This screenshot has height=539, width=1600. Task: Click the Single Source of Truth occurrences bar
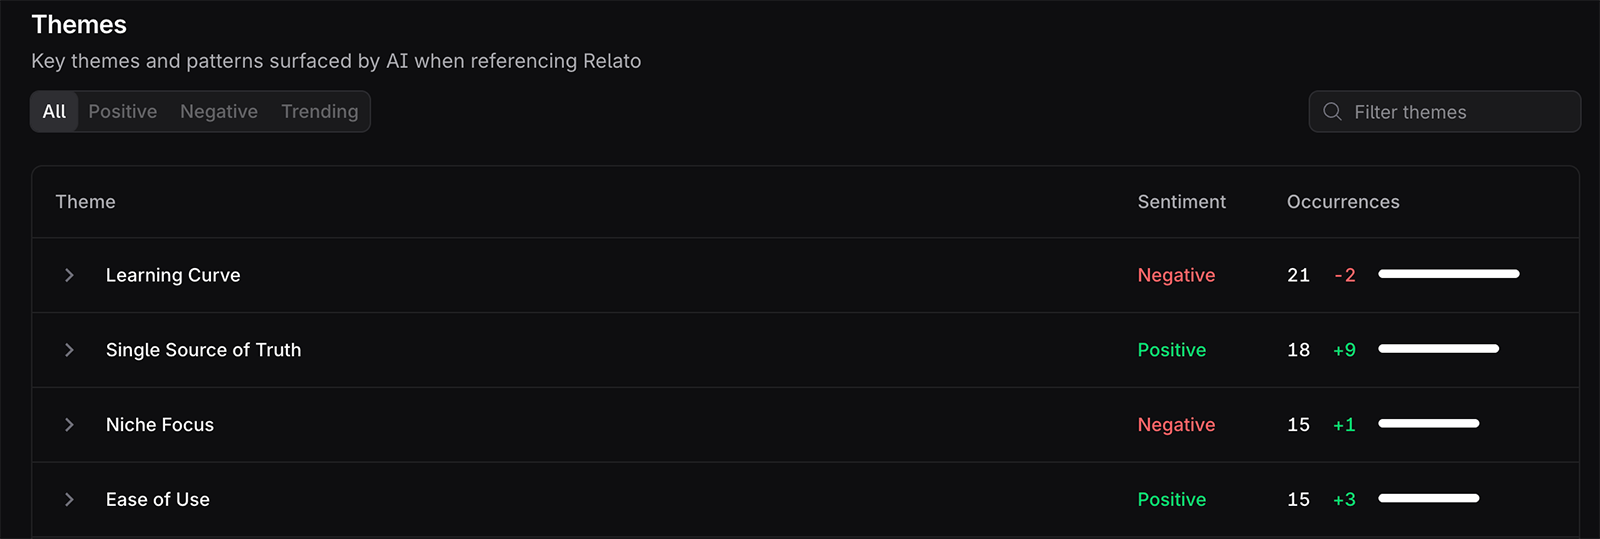pyautogui.click(x=1438, y=349)
